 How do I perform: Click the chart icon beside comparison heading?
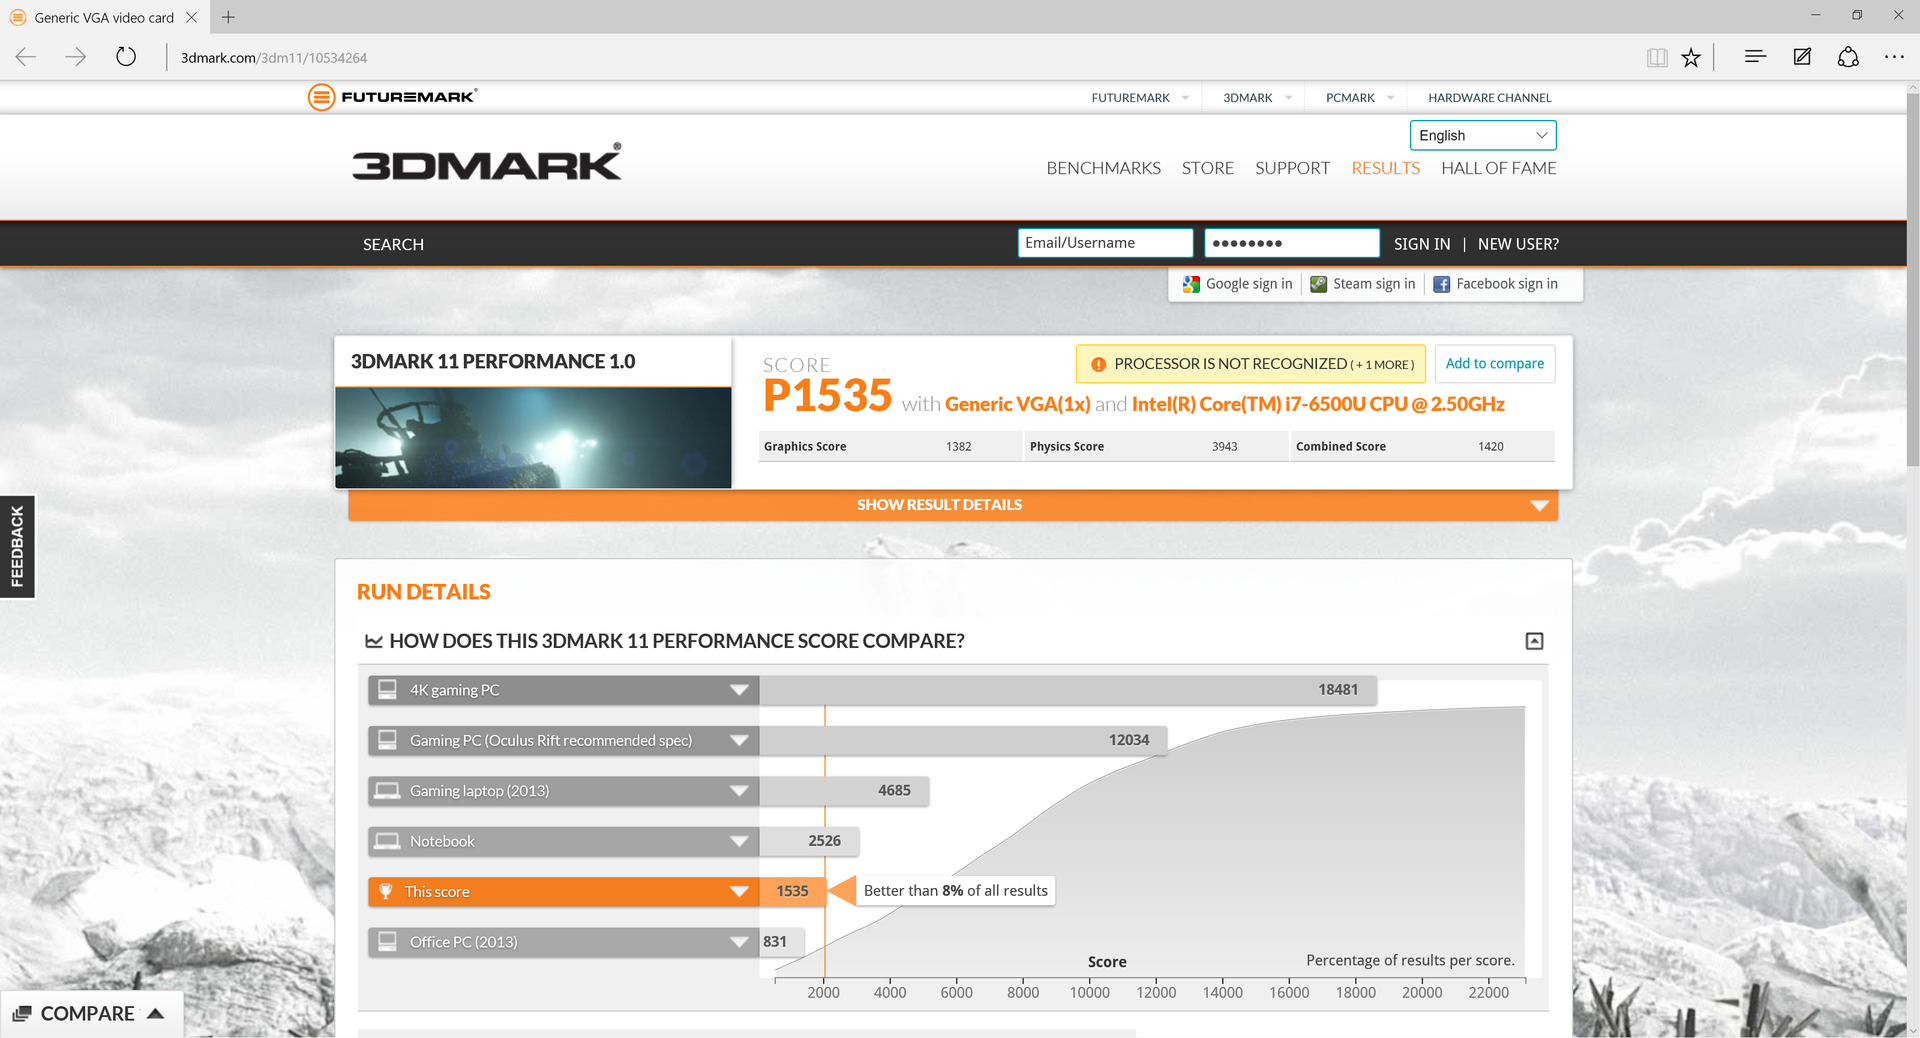click(374, 641)
